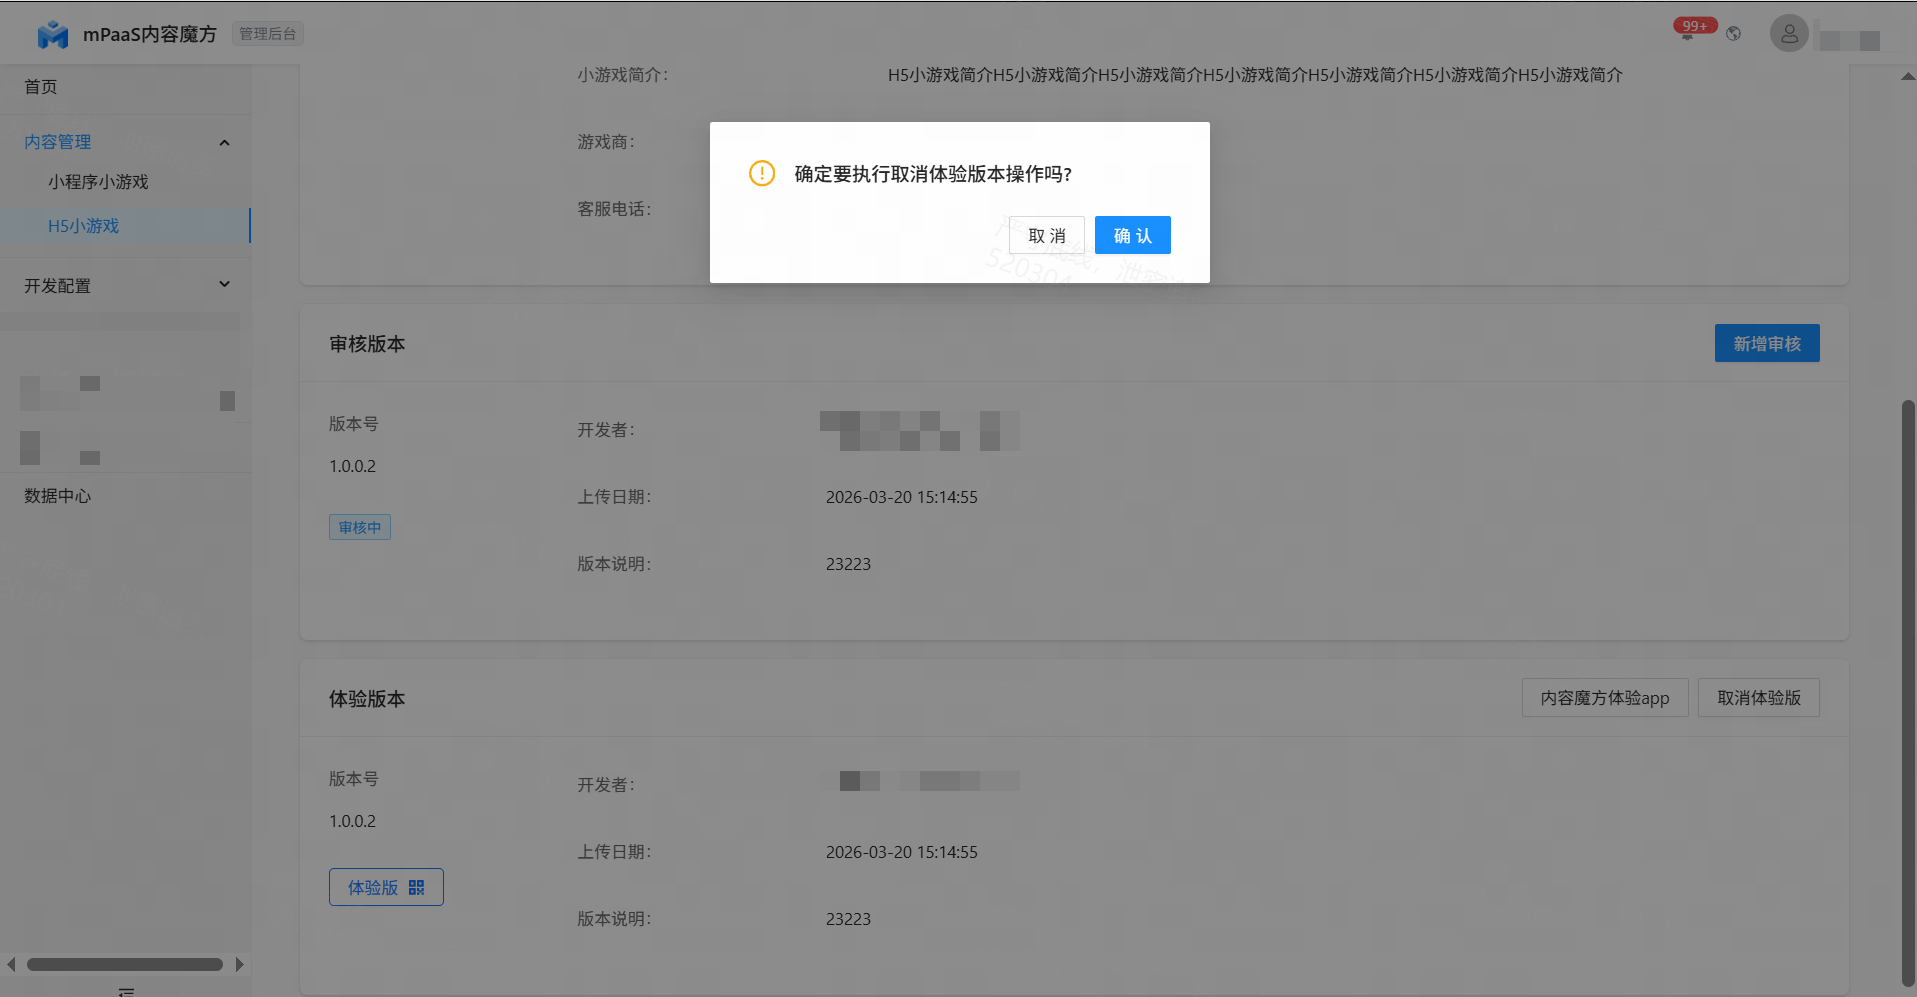Click the mPaaS内容魔方 title
Viewport: 1917px width, 997px height.
coord(150,34)
